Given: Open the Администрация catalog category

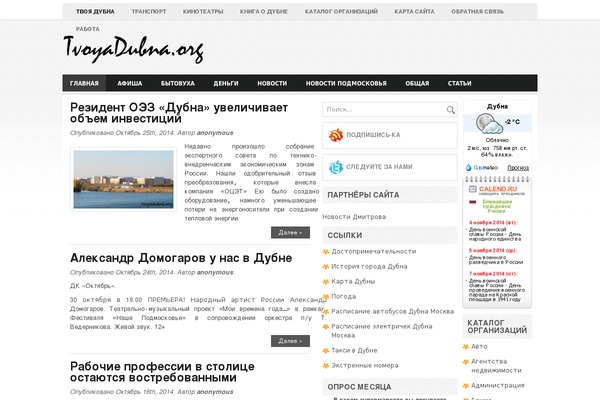Looking at the screenshot, I should 497,386.
